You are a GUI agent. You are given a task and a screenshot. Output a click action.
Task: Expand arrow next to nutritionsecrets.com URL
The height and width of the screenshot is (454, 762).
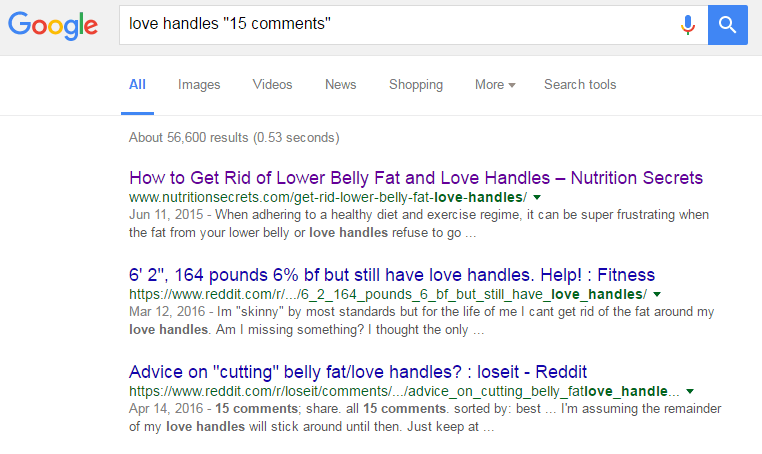coord(537,197)
